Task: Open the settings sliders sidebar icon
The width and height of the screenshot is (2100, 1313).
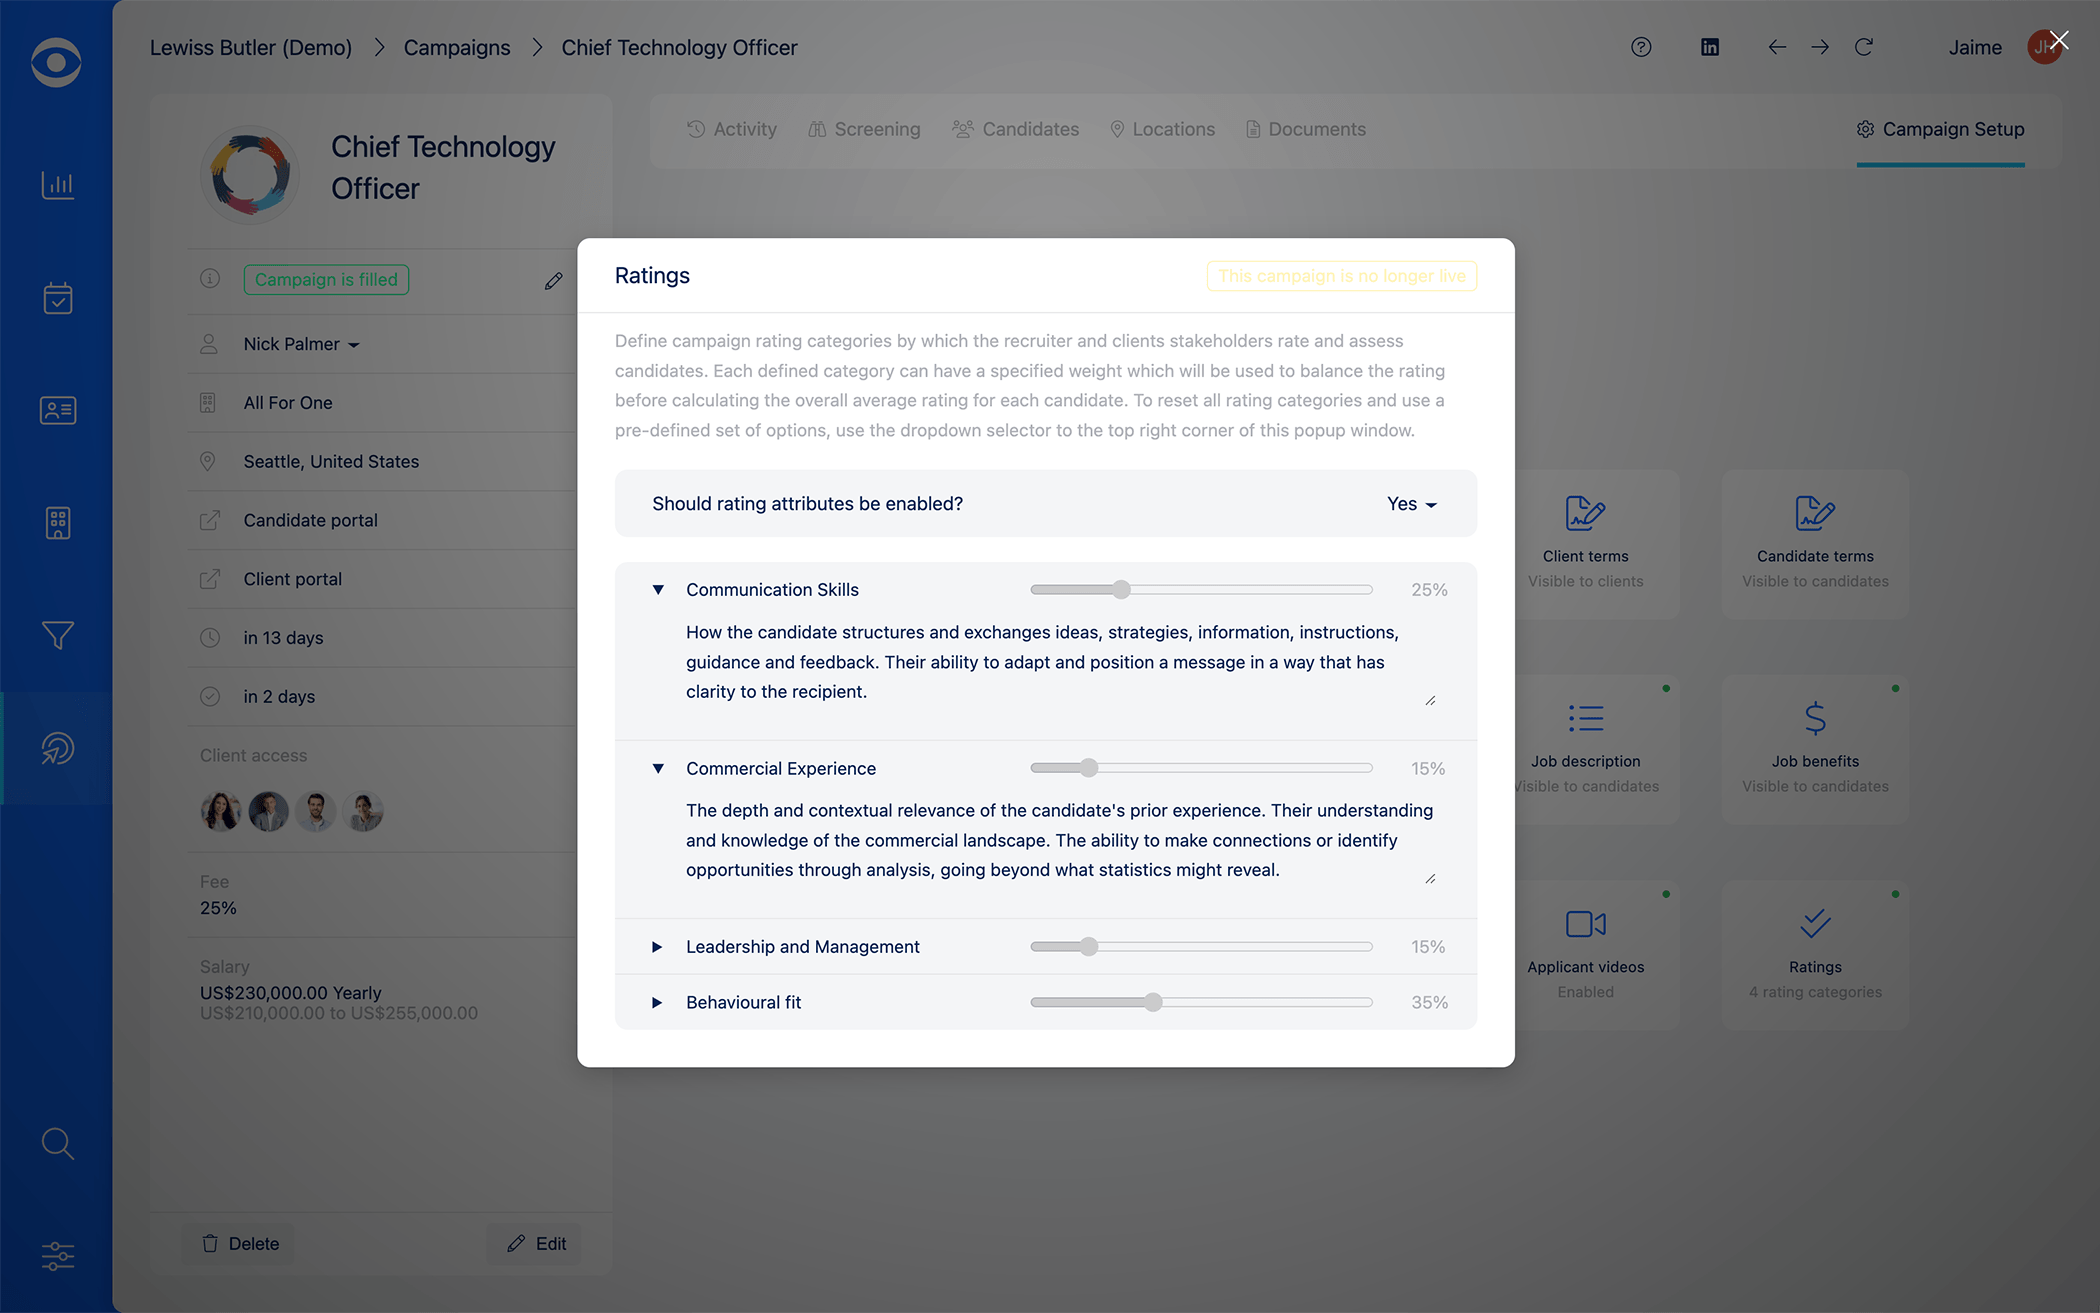Action: 57,1256
